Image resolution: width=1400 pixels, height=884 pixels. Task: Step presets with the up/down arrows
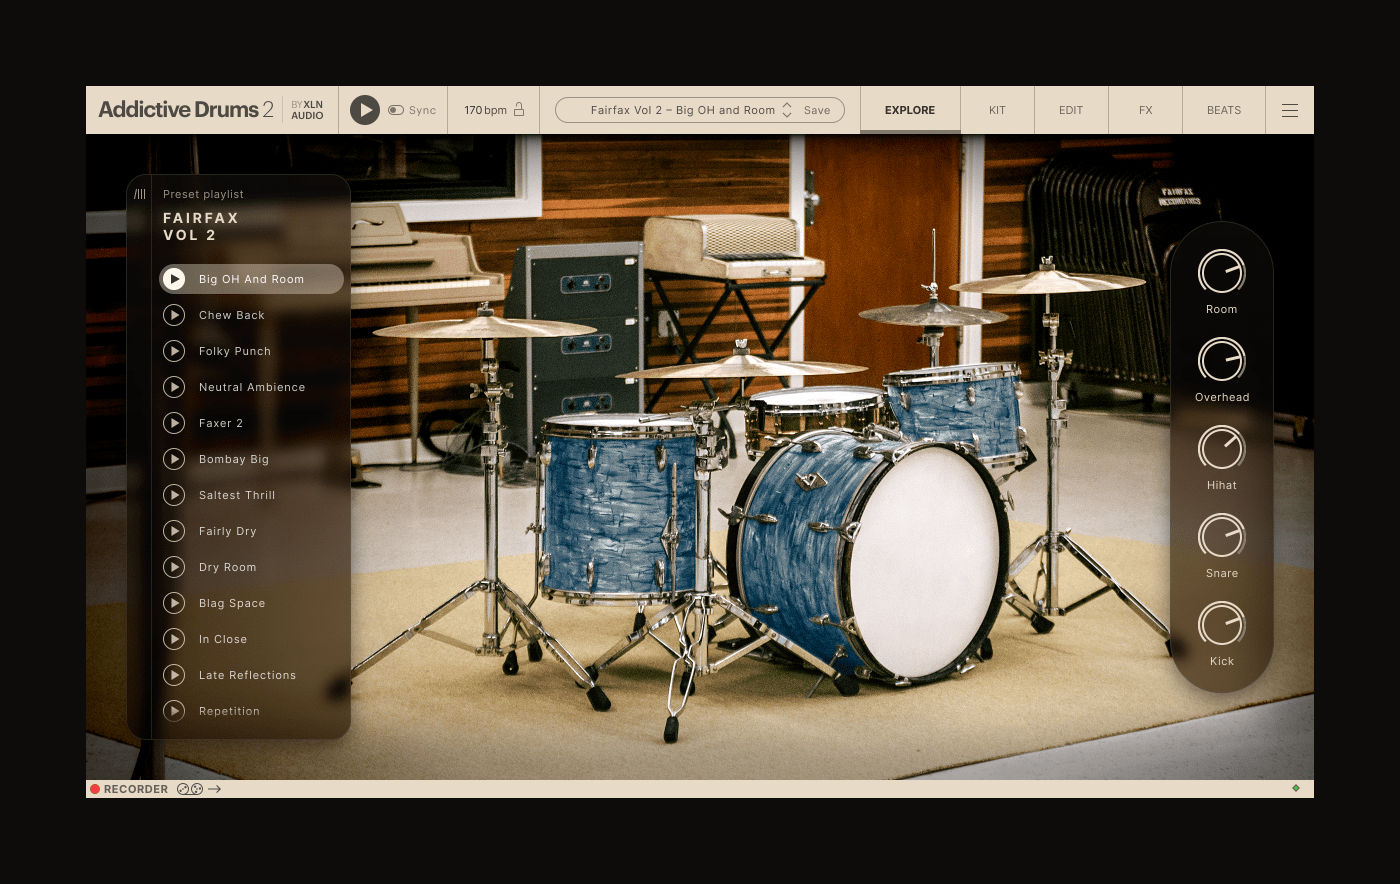(787, 110)
